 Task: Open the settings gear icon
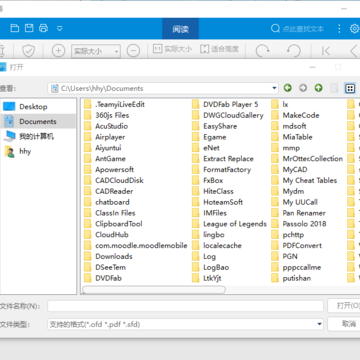(354, 29)
